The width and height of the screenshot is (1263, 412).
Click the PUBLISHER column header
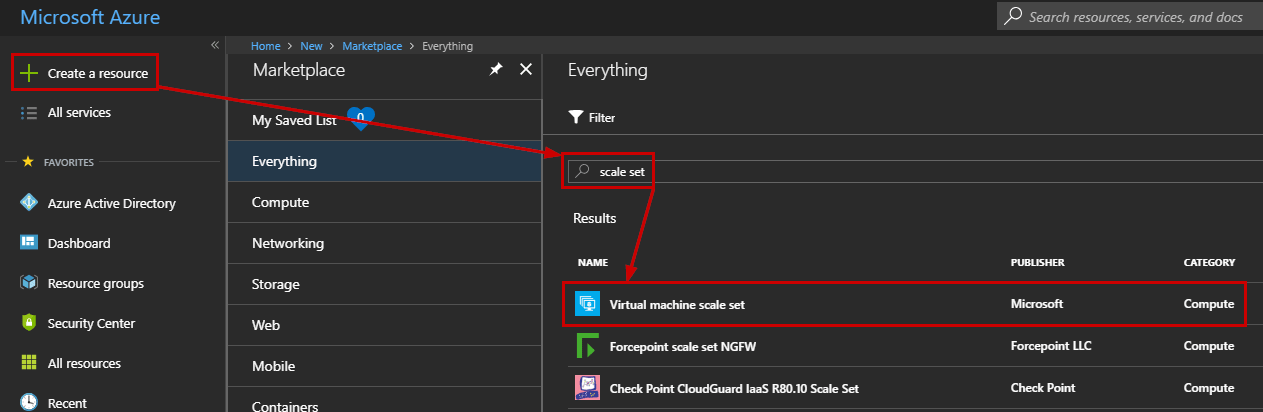pyautogui.click(x=1037, y=263)
